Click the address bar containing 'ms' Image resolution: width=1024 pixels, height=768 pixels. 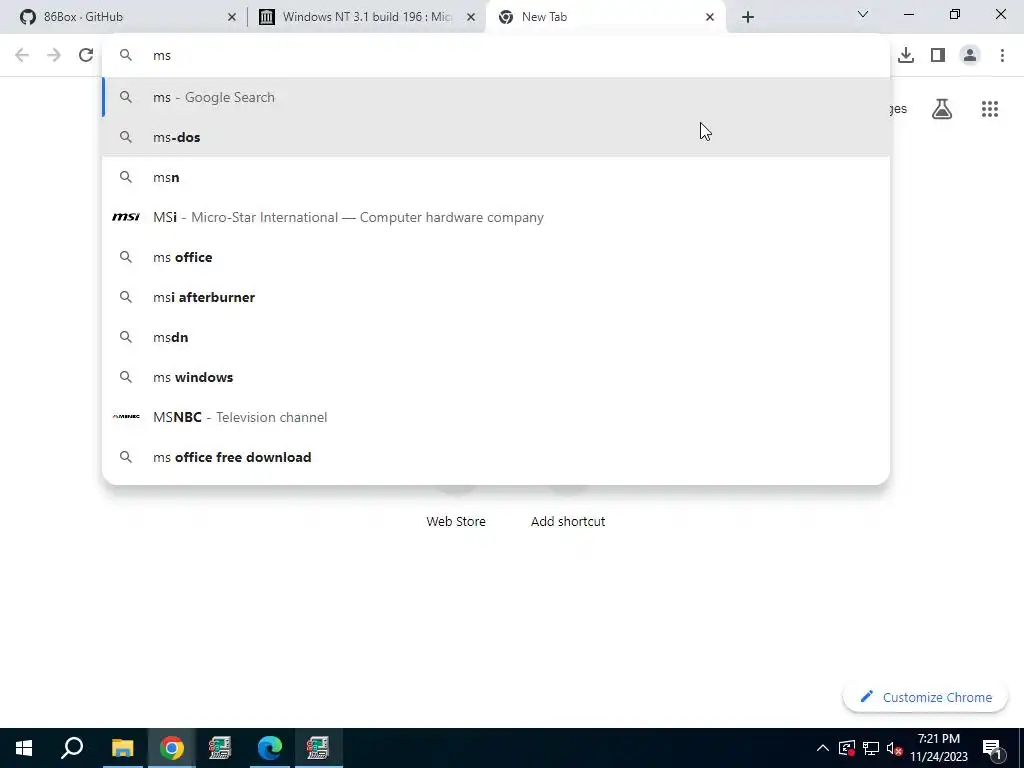coord(496,56)
